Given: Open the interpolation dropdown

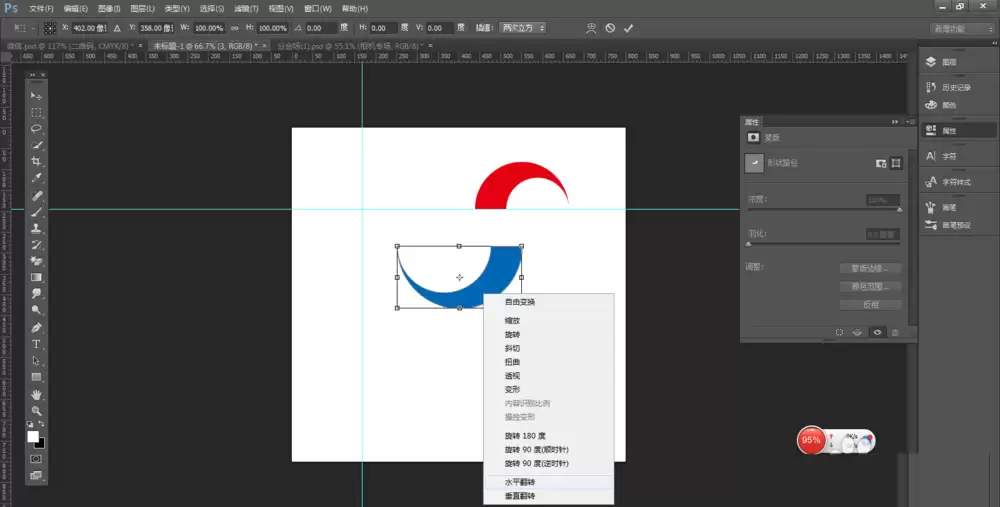Looking at the screenshot, I should [522, 28].
